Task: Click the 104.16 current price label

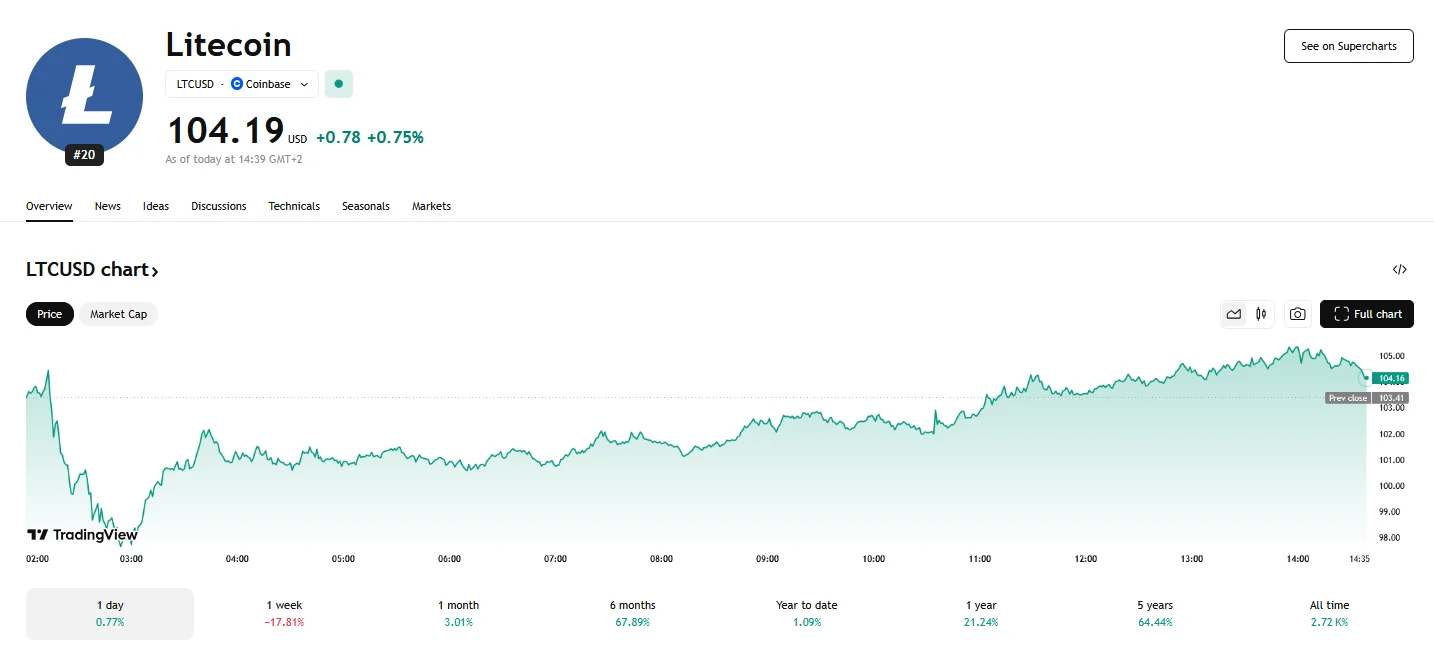Action: pyautogui.click(x=1391, y=378)
